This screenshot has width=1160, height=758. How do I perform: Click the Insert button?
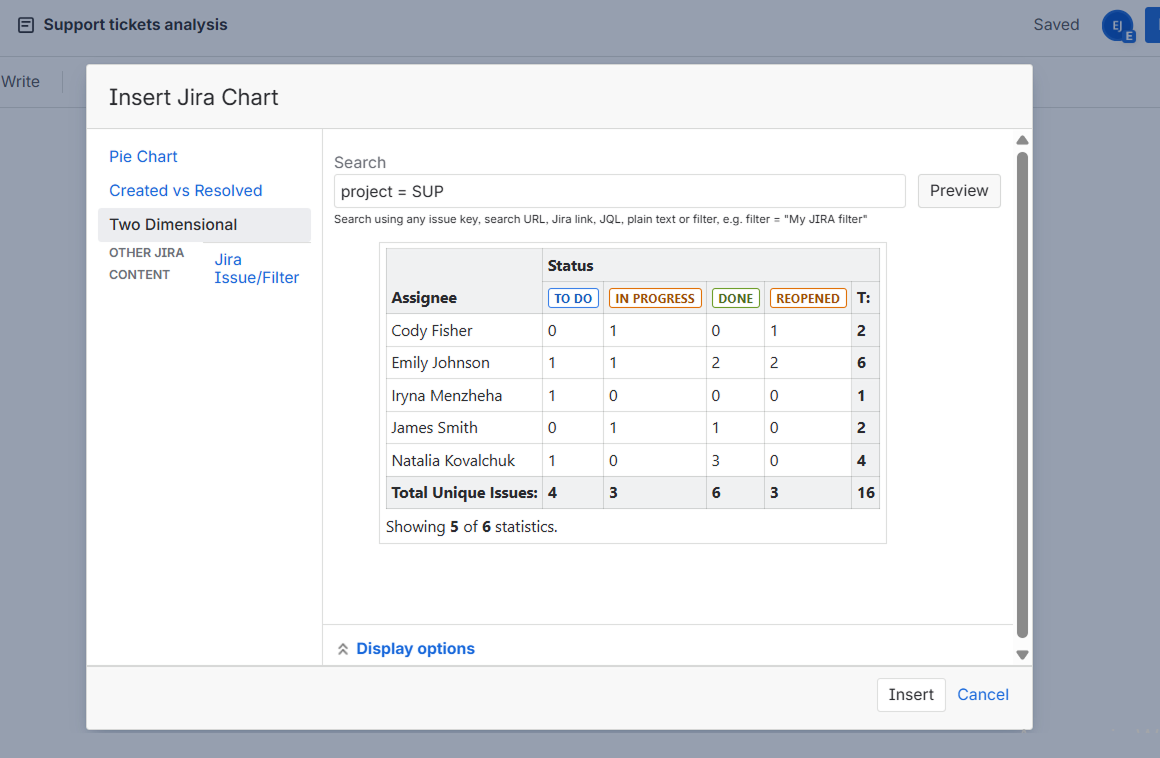pos(911,694)
